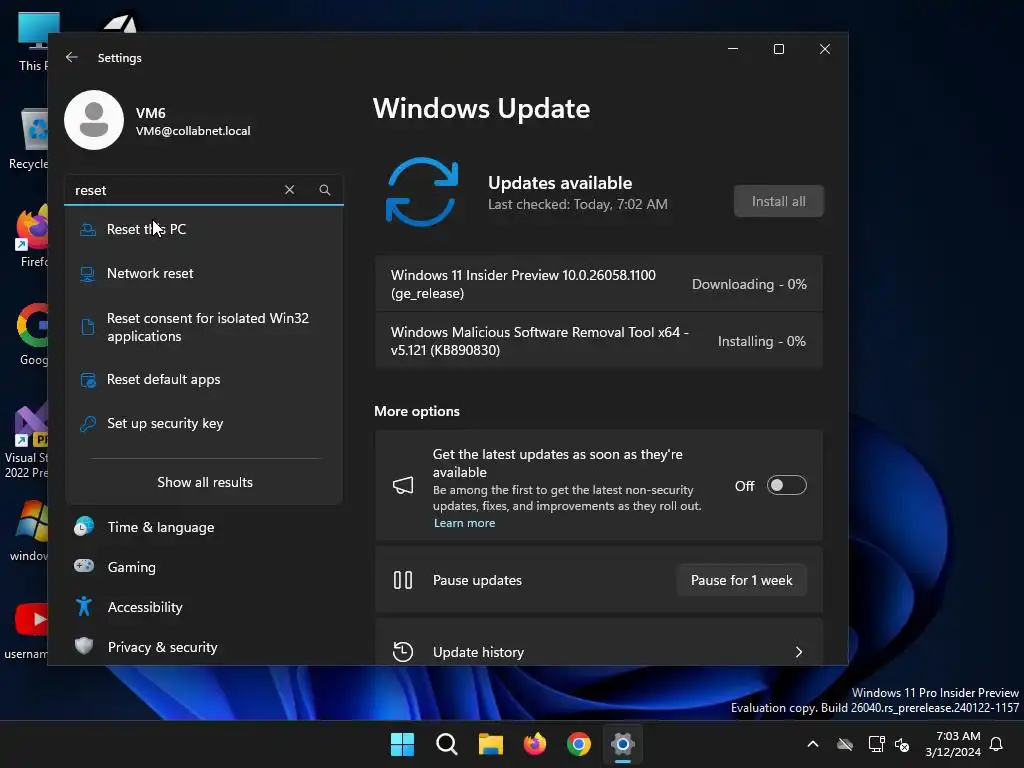Launch Google Chrome from the taskbar

(579, 744)
